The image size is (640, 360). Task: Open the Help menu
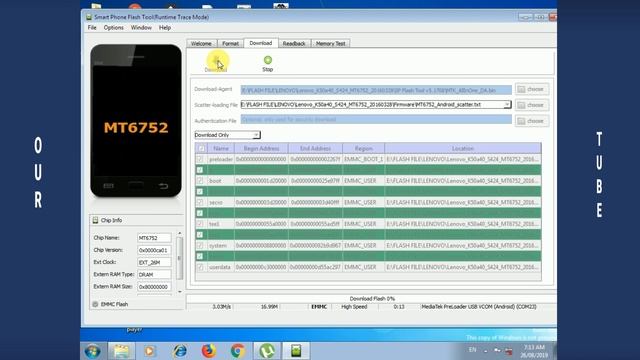coord(165,28)
